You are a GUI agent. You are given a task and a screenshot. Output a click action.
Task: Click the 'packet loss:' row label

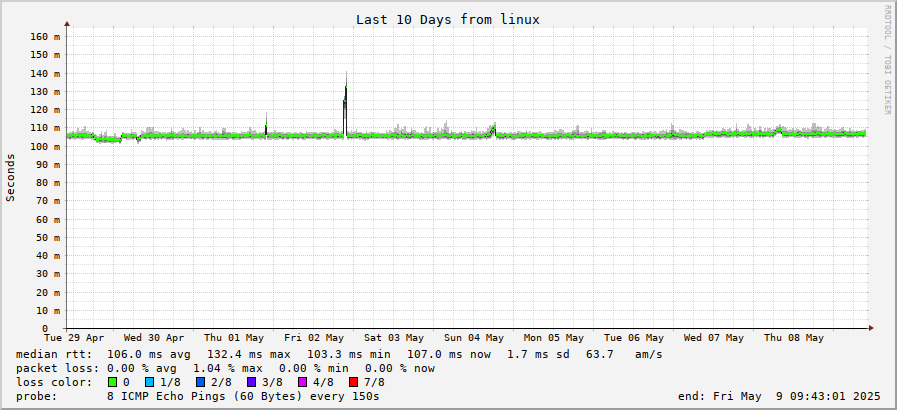point(57,368)
